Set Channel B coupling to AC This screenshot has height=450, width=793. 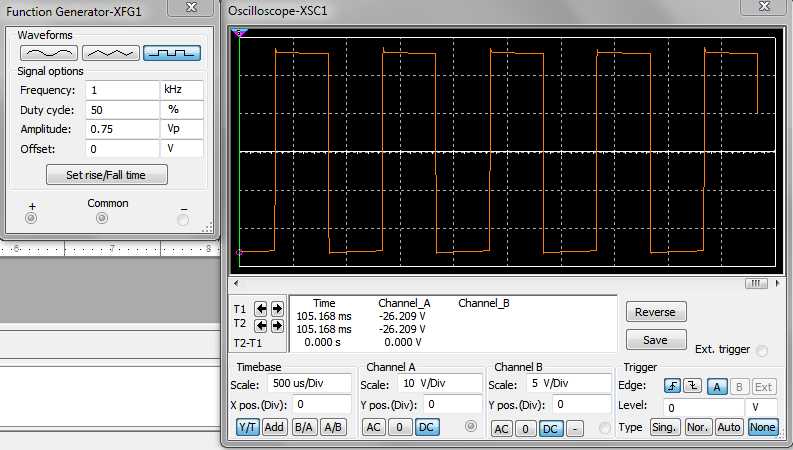click(x=501, y=429)
